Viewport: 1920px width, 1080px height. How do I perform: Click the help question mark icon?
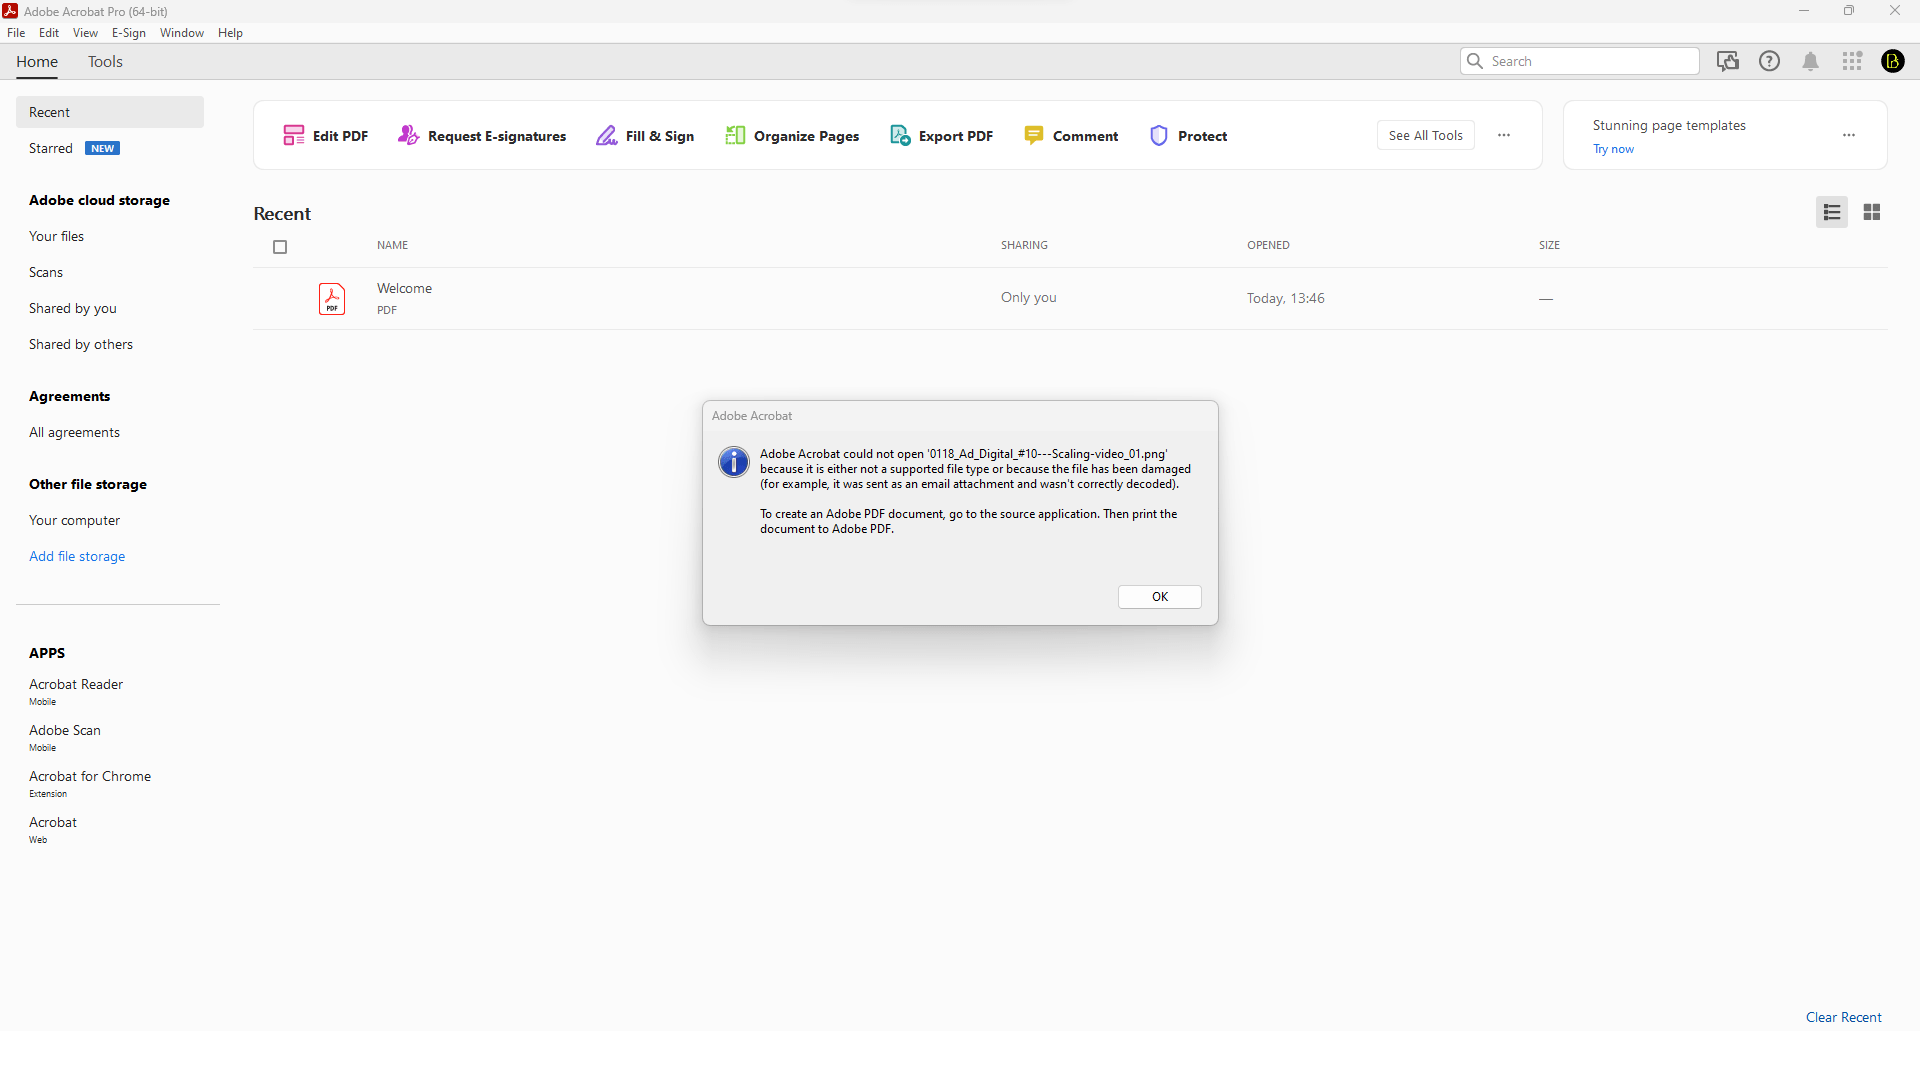pyautogui.click(x=1769, y=62)
